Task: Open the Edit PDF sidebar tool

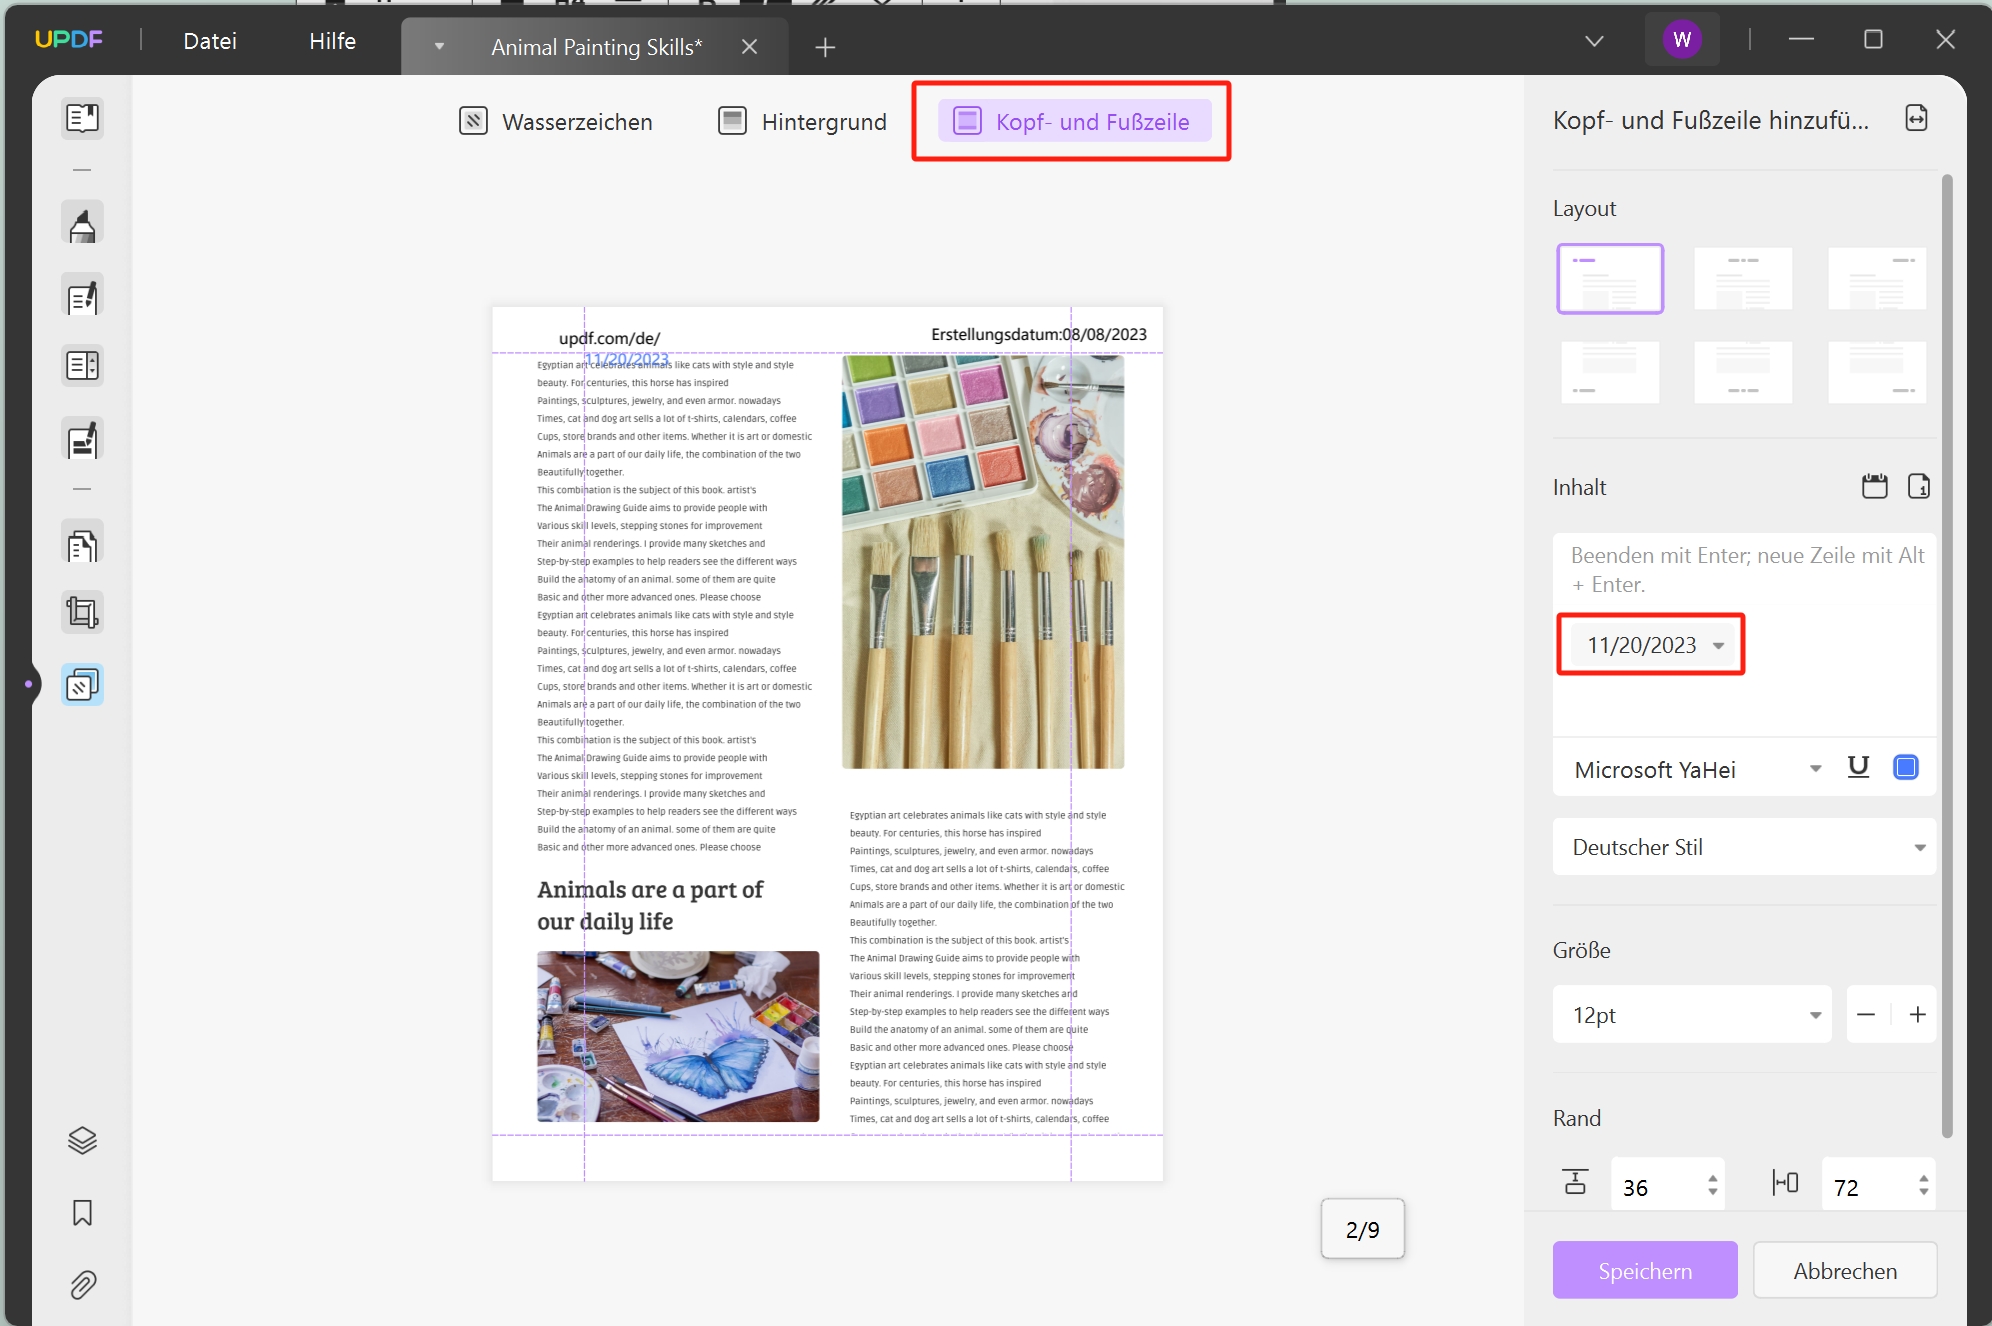Action: [82, 297]
